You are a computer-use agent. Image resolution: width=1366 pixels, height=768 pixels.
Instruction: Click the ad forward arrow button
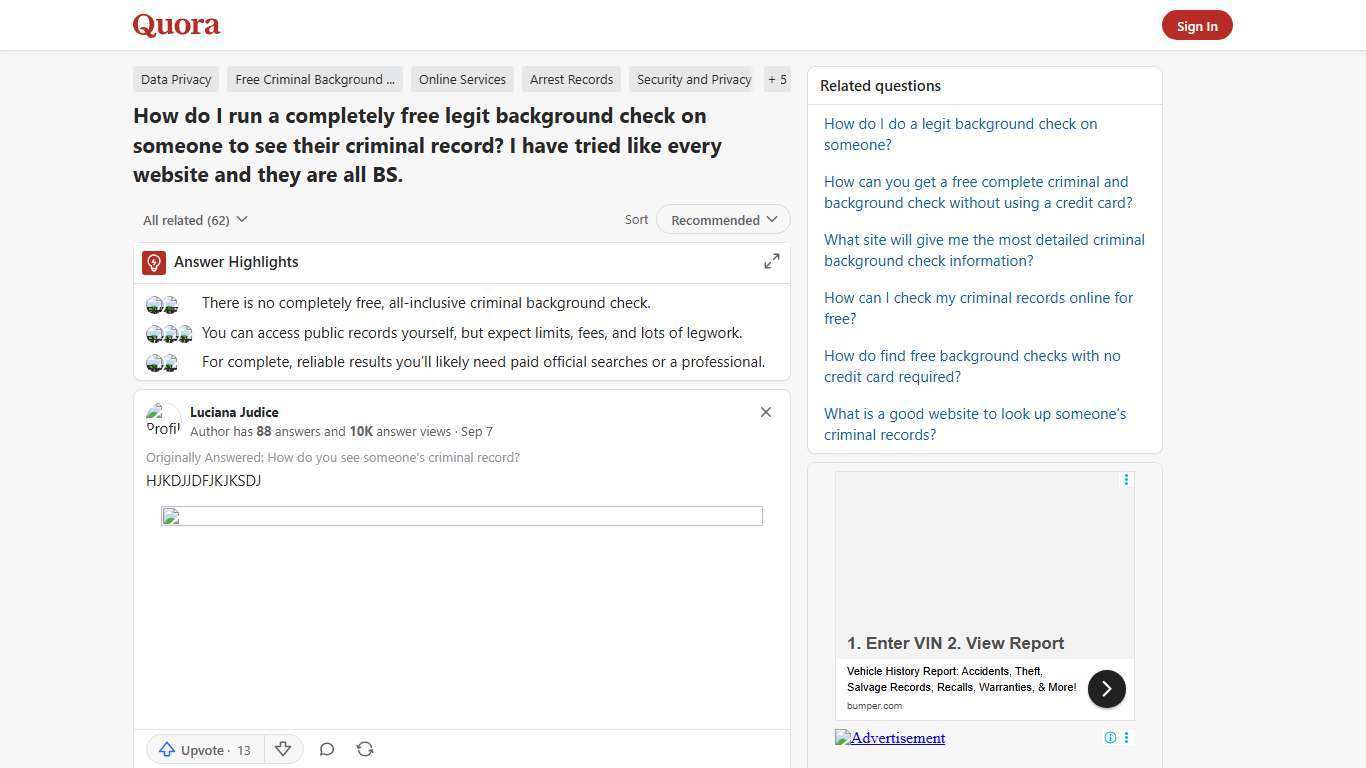(1106, 688)
